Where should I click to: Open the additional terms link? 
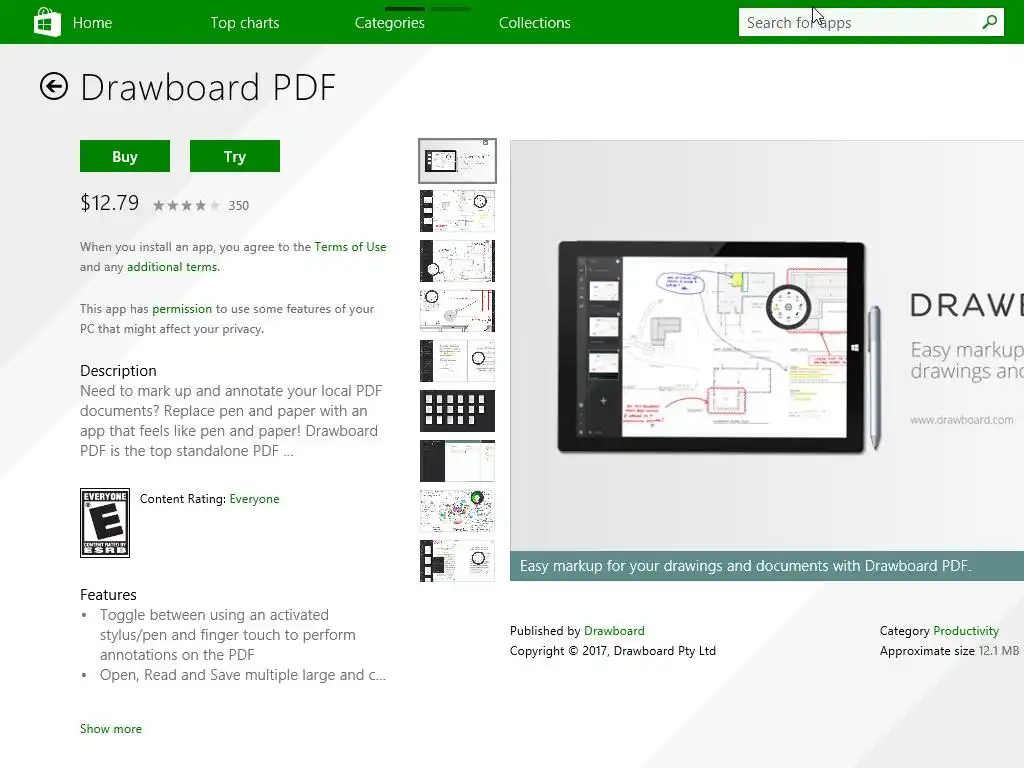pyautogui.click(x=172, y=266)
